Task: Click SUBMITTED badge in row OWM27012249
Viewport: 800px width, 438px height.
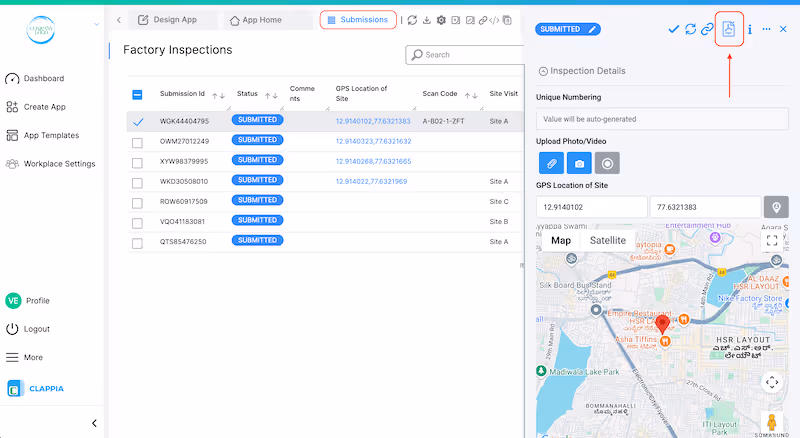Action: (257, 140)
